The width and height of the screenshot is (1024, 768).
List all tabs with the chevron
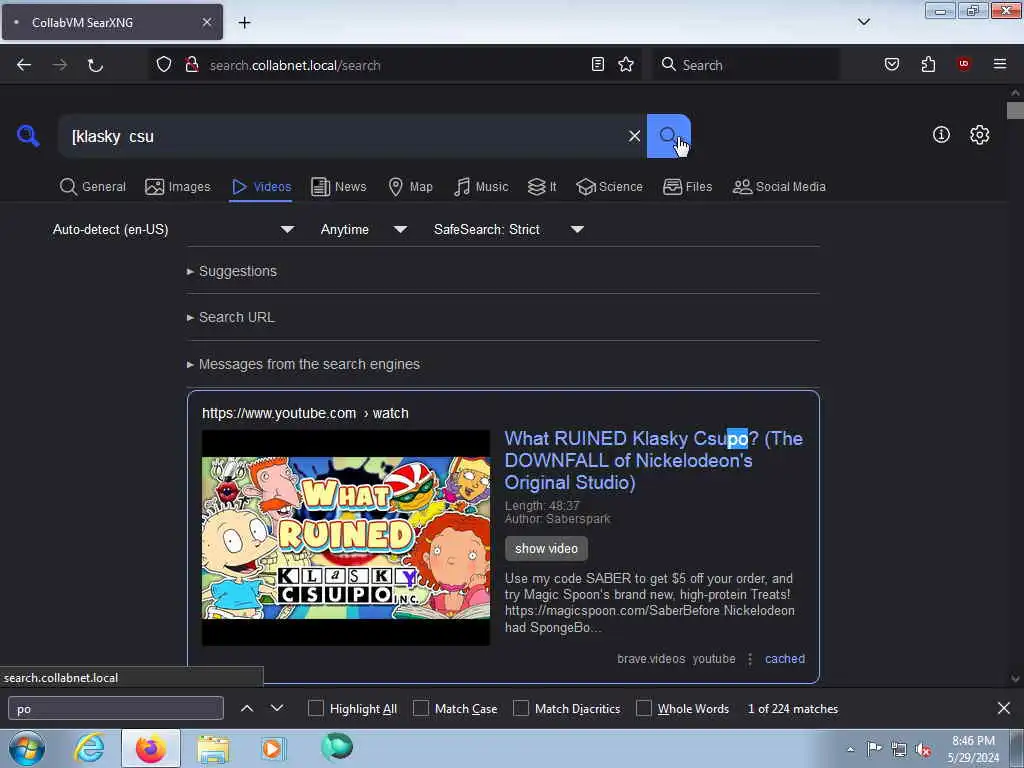863,22
